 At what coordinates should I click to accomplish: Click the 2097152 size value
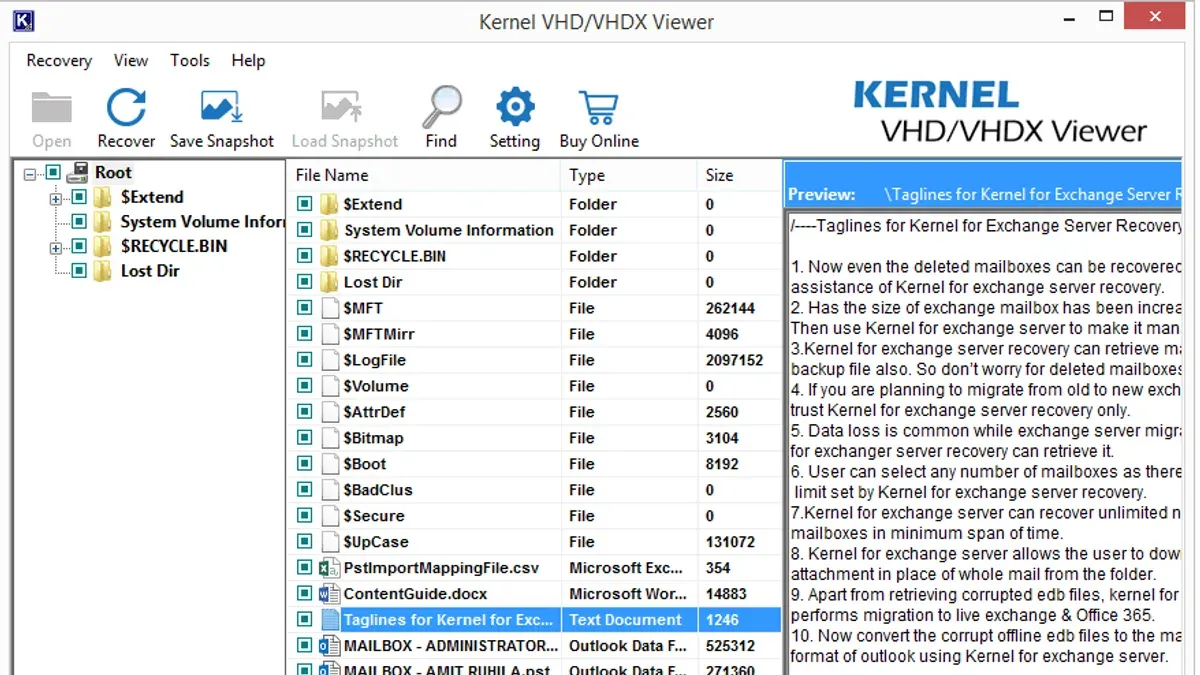click(x=735, y=360)
